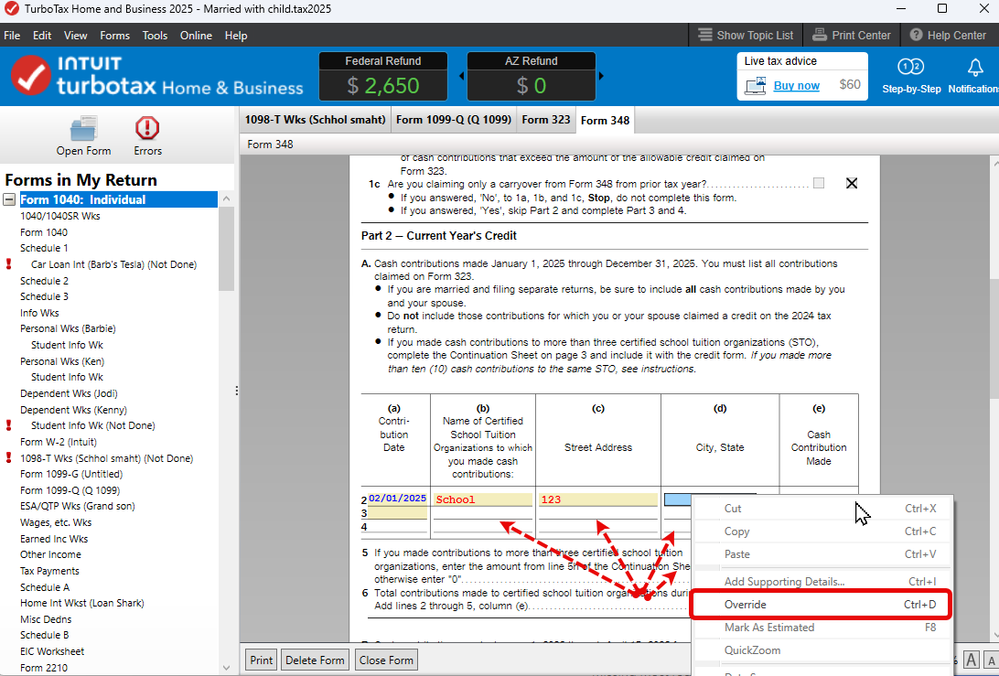The width and height of the screenshot is (999, 676).
Task: Open the Help Center
Action: [x=948, y=35]
